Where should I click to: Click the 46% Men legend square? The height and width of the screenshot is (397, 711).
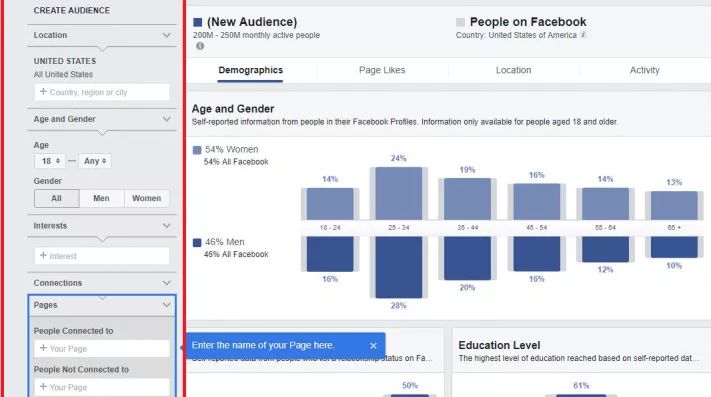tap(197, 242)
